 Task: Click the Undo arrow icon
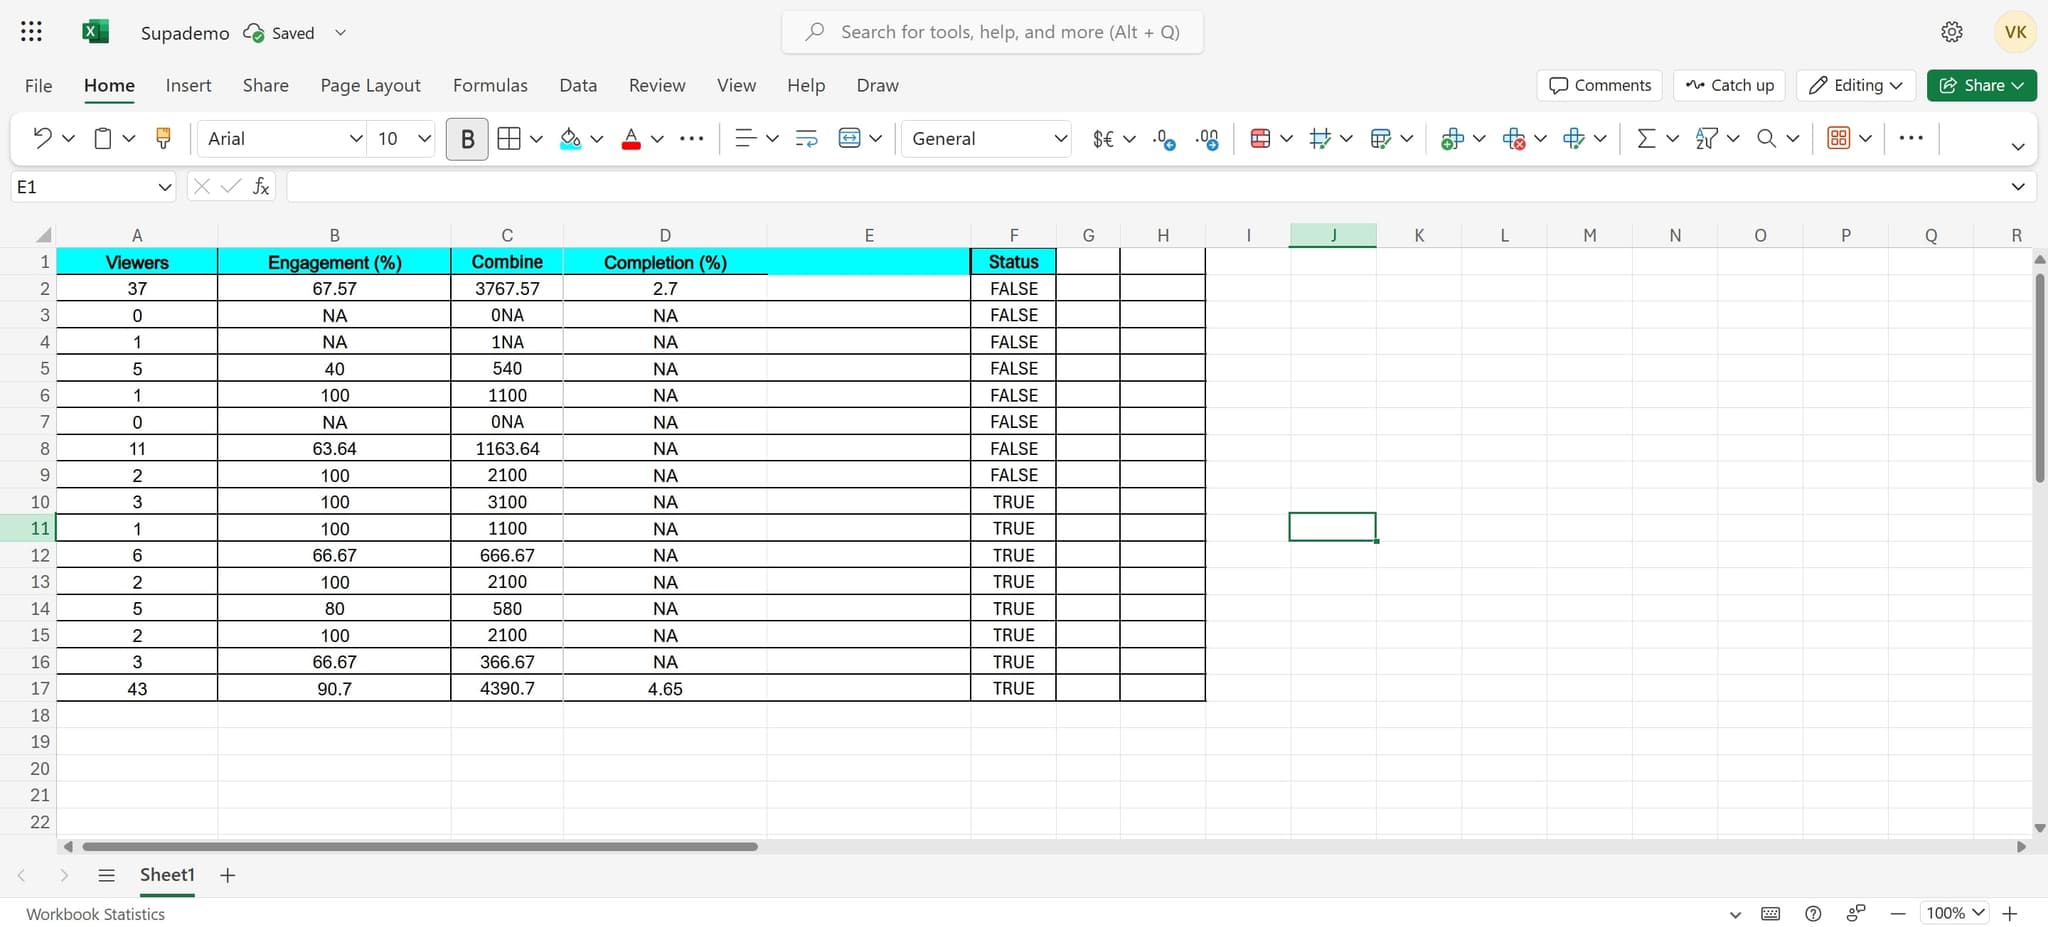pos(42,138)
